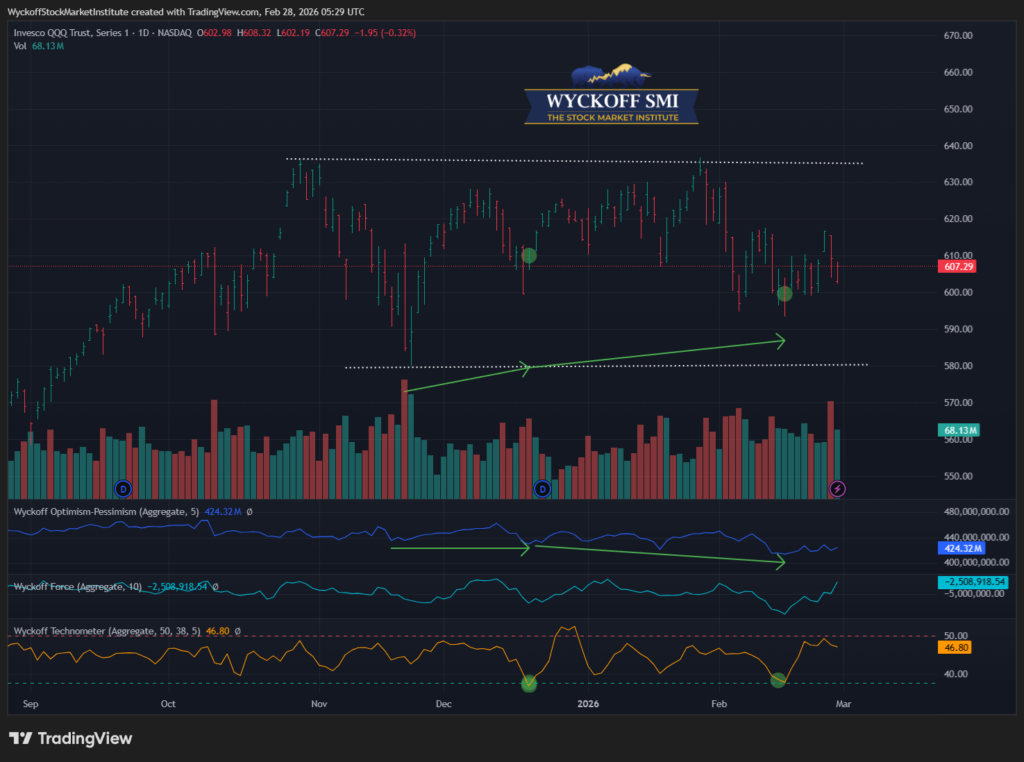Click the 2026 label on the time axis

coord(588,703)
